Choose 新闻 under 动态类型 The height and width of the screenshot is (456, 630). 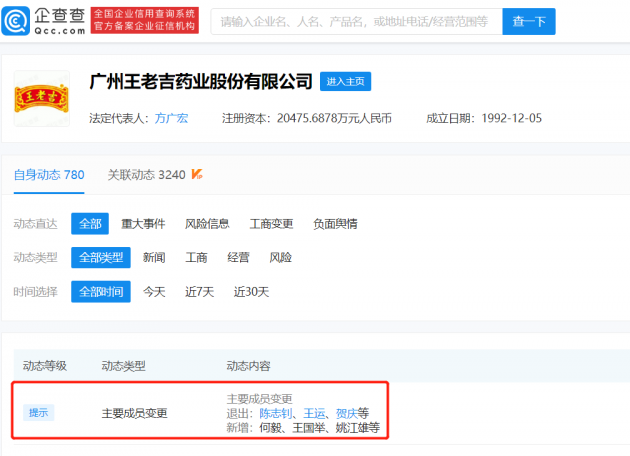coord(153,258)
